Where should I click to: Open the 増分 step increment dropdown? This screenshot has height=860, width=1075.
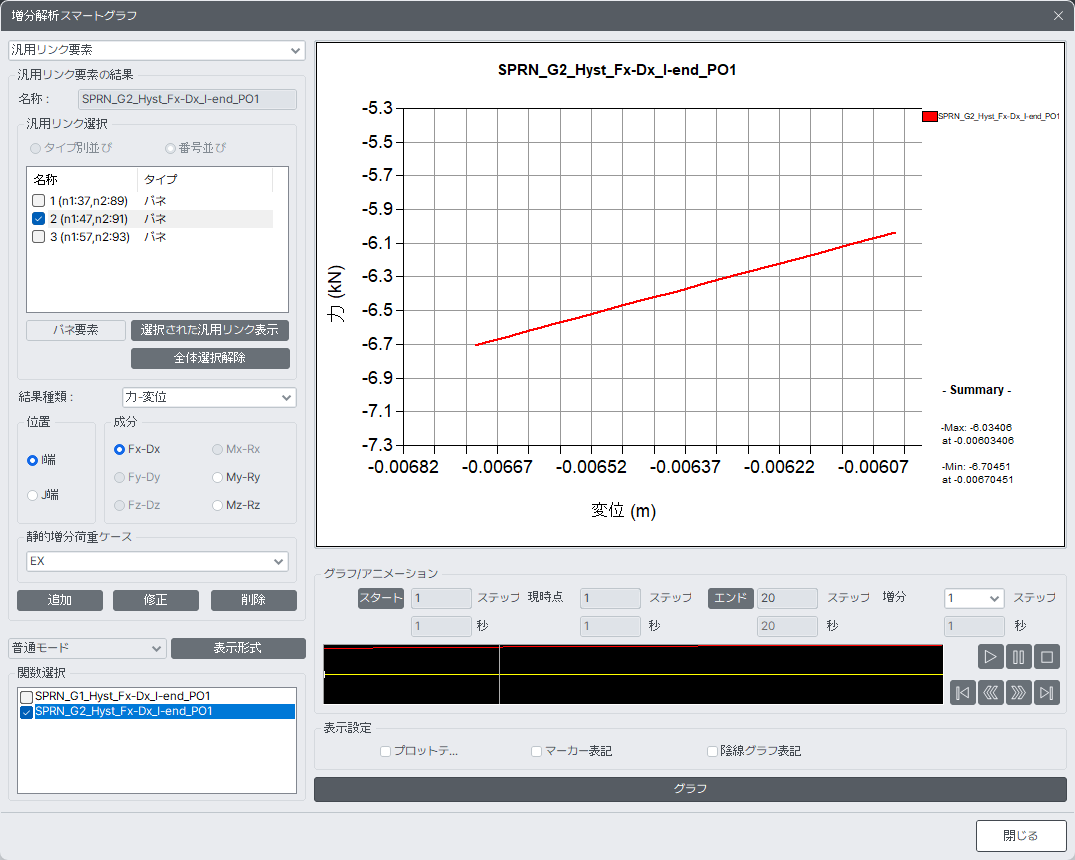[974, 598]
